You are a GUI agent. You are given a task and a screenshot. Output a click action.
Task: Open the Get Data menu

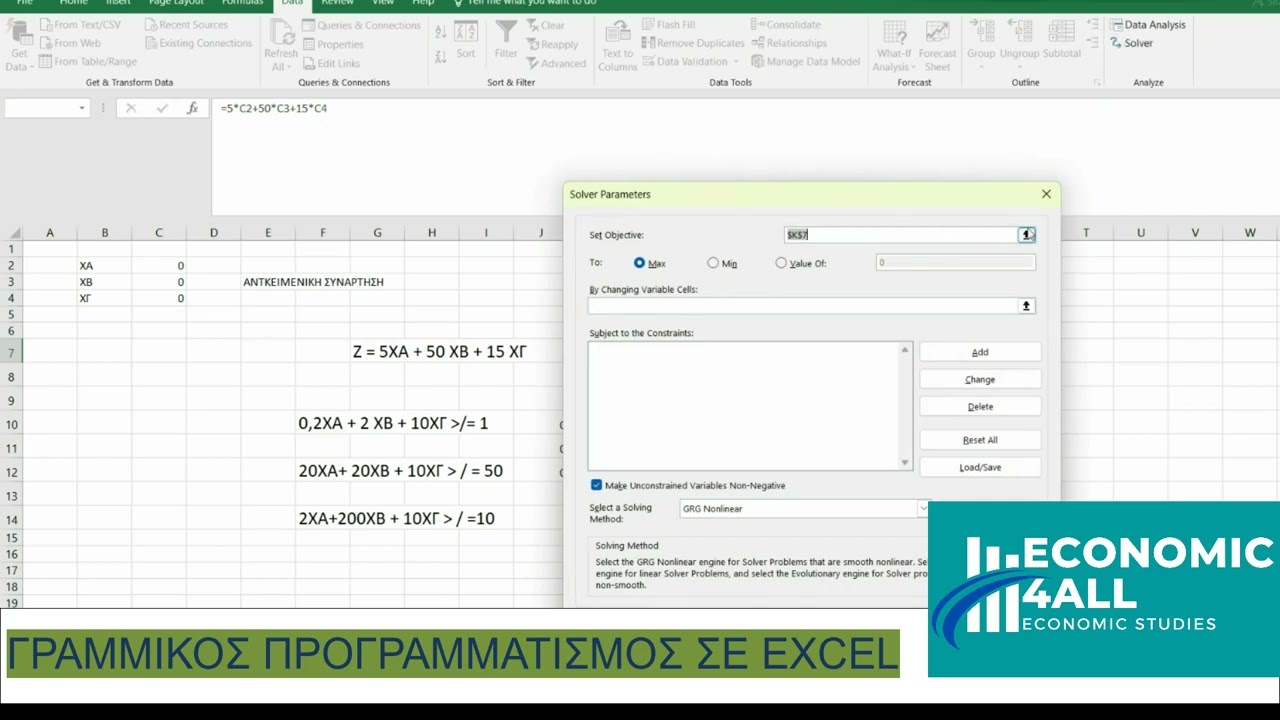pos(19,48)
